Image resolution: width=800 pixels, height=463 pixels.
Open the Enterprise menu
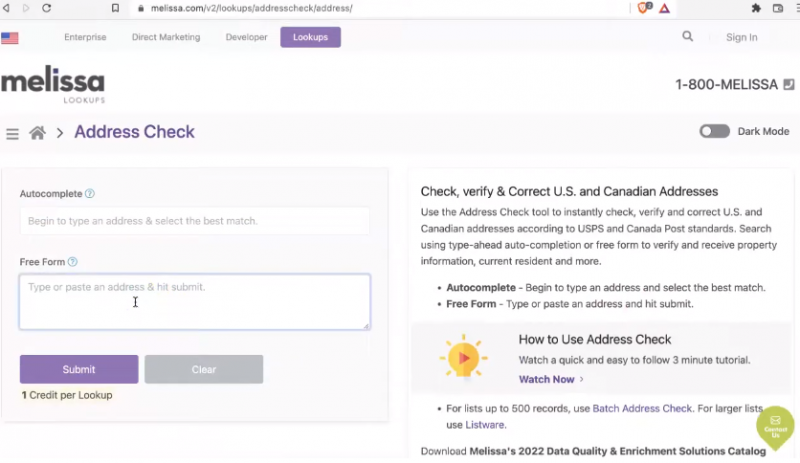85,37
